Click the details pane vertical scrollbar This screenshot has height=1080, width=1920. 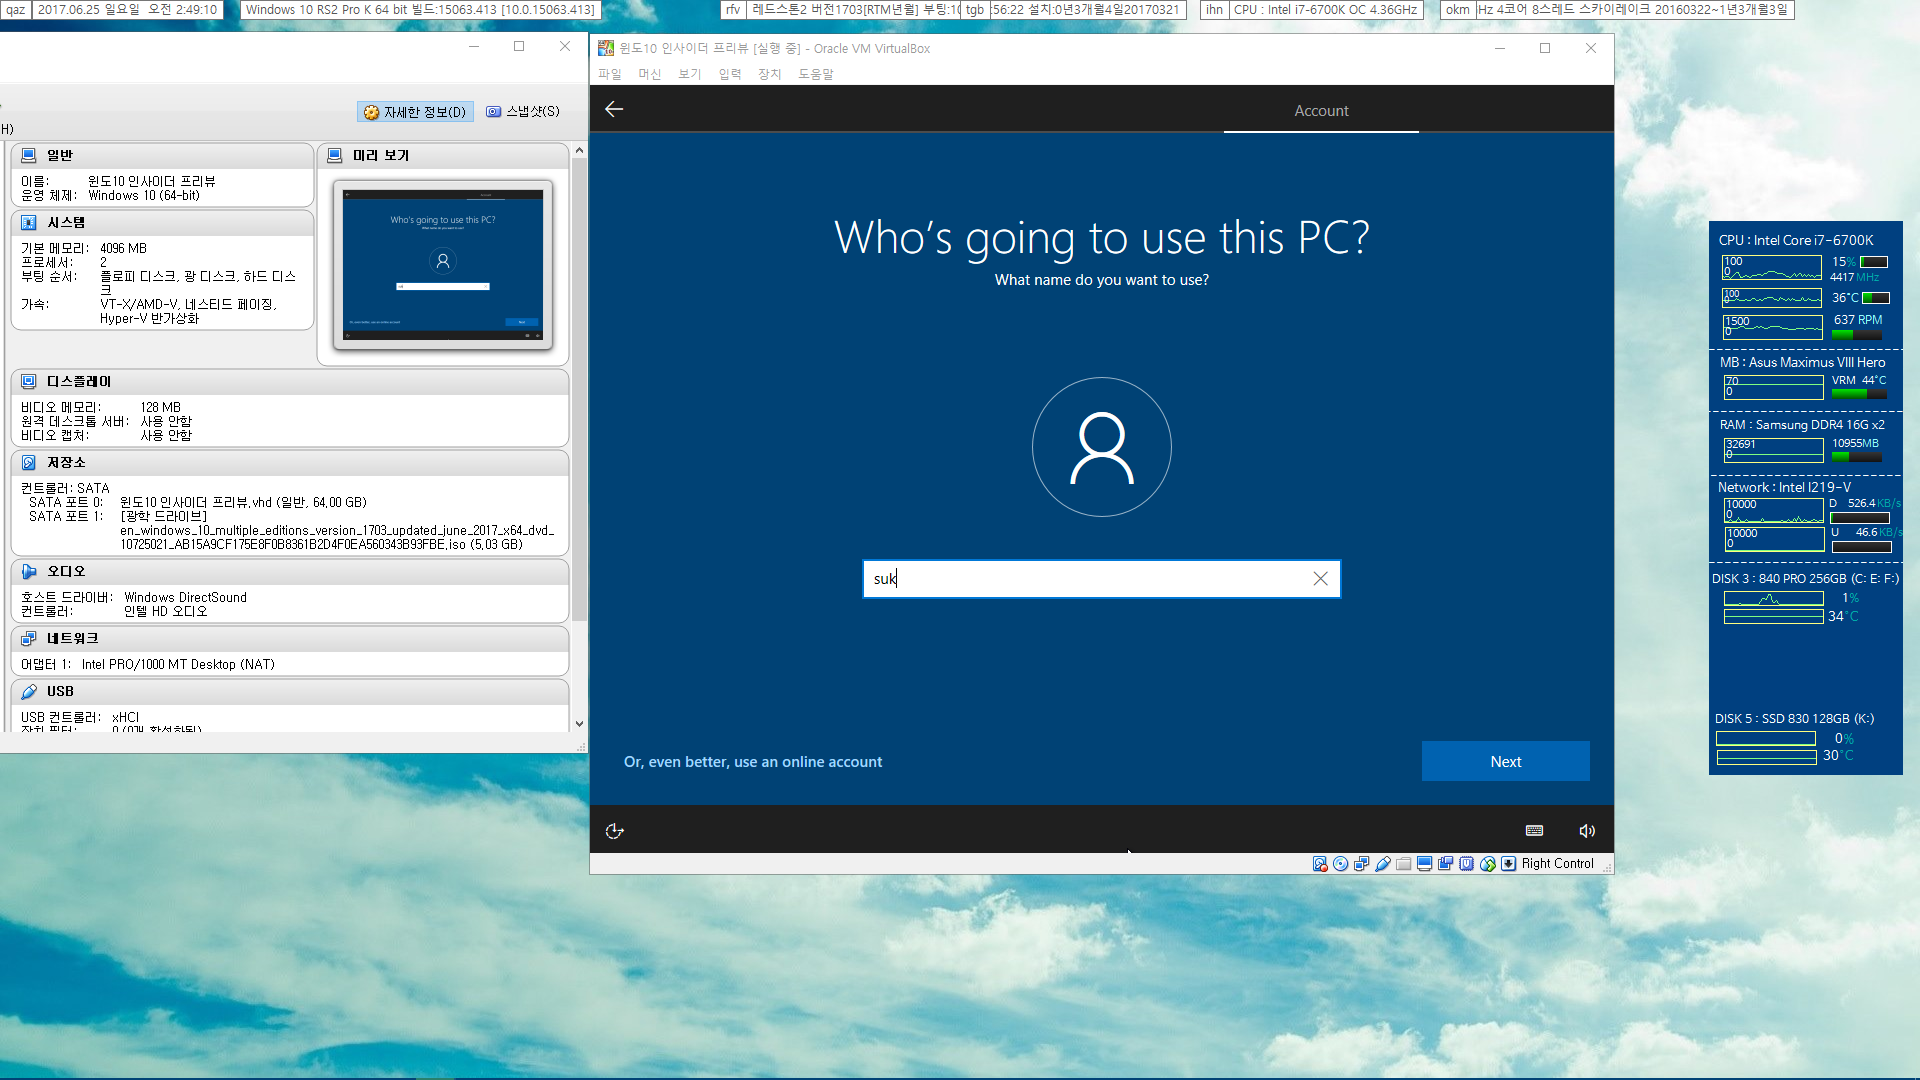point(579,390)
